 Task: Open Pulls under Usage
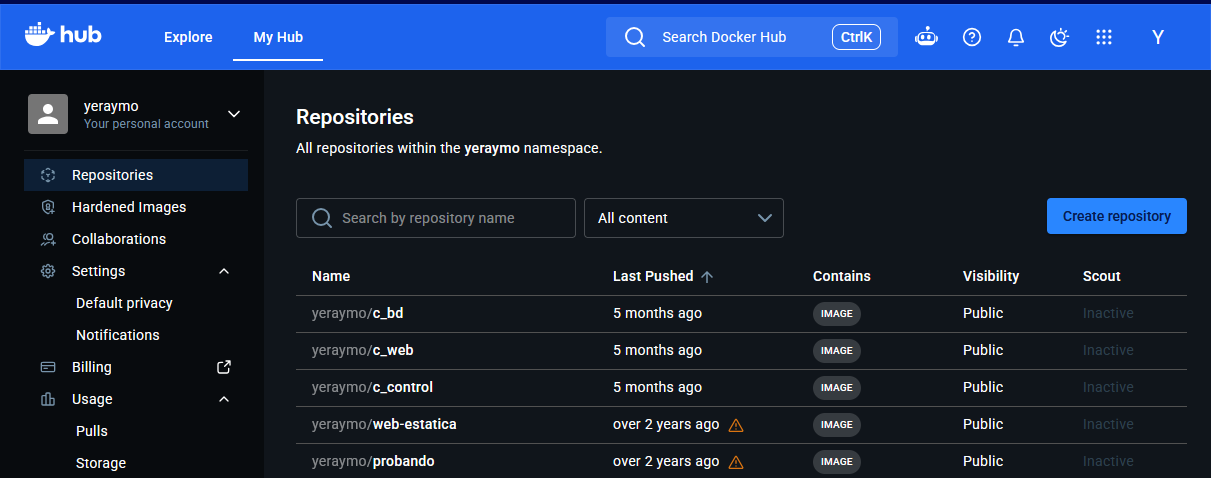pyautogui.click(x=92, y=431)
